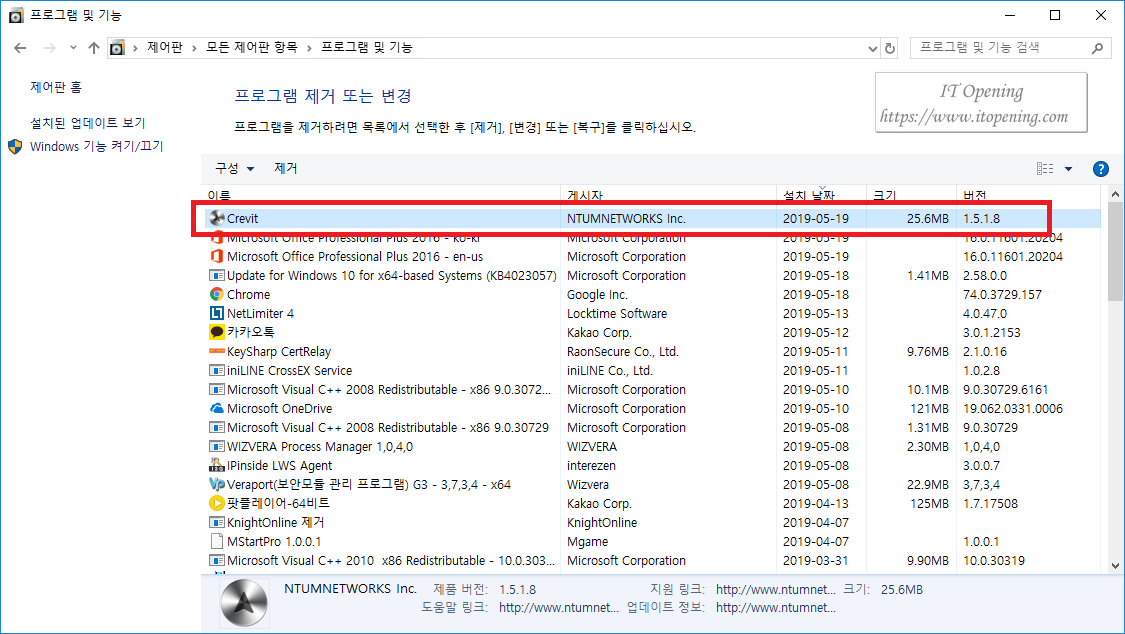Open the 도움말 링크 URL in details pane
Screen dimensions: 1125x634
pyautogui.click(x=558, y=608)
